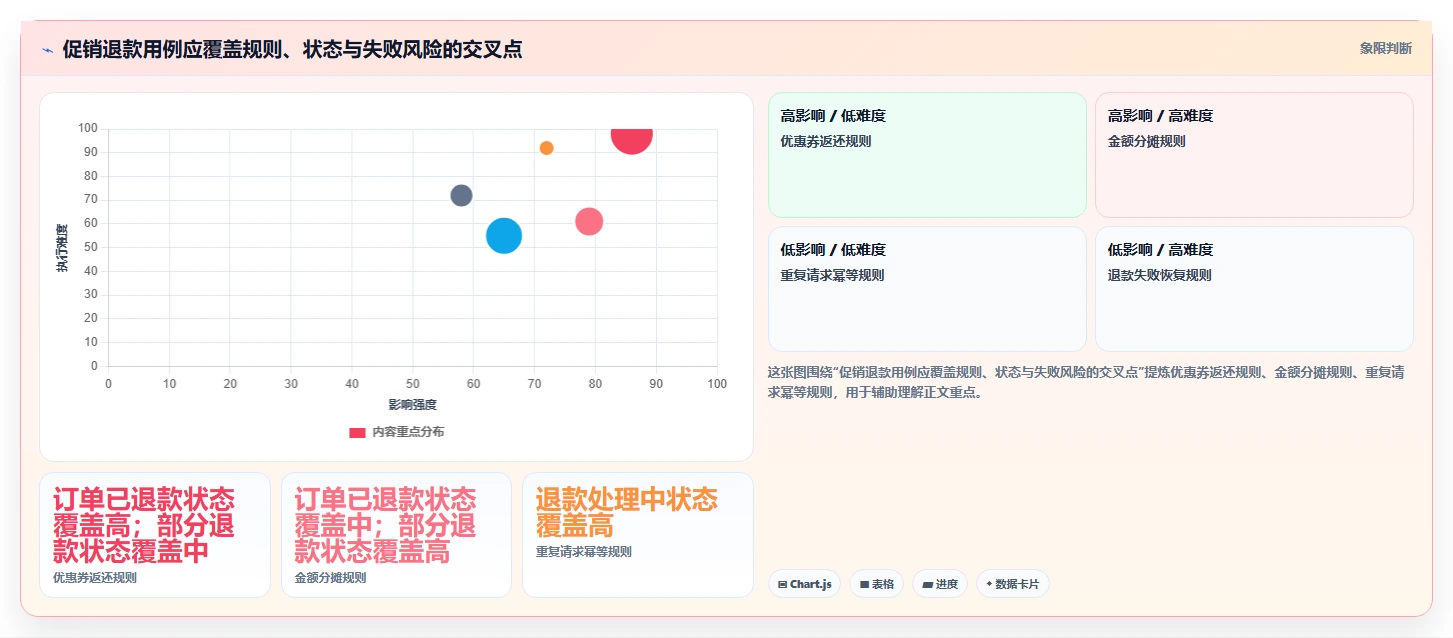Click the 影响强度 x-axis label
The width and height of the screenshot is (1453, 638).
click(x=413, y=405)
